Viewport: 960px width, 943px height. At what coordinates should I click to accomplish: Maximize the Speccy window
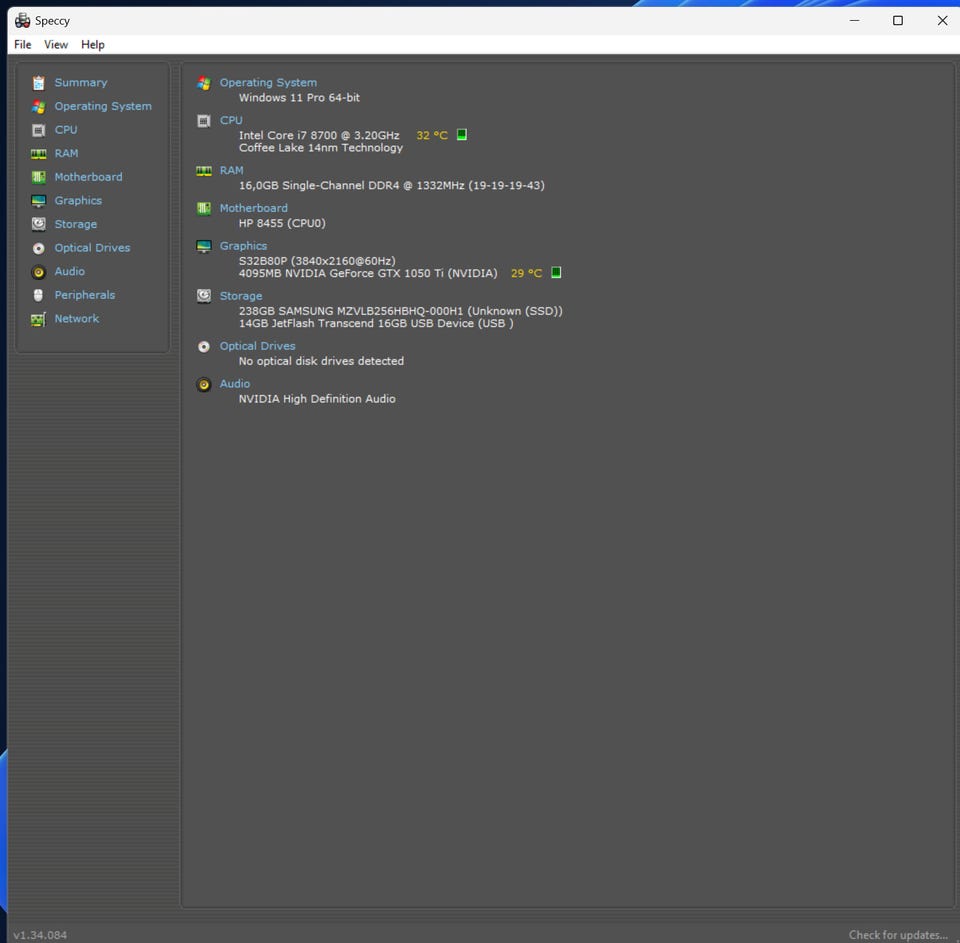click(x=898, y=21)
